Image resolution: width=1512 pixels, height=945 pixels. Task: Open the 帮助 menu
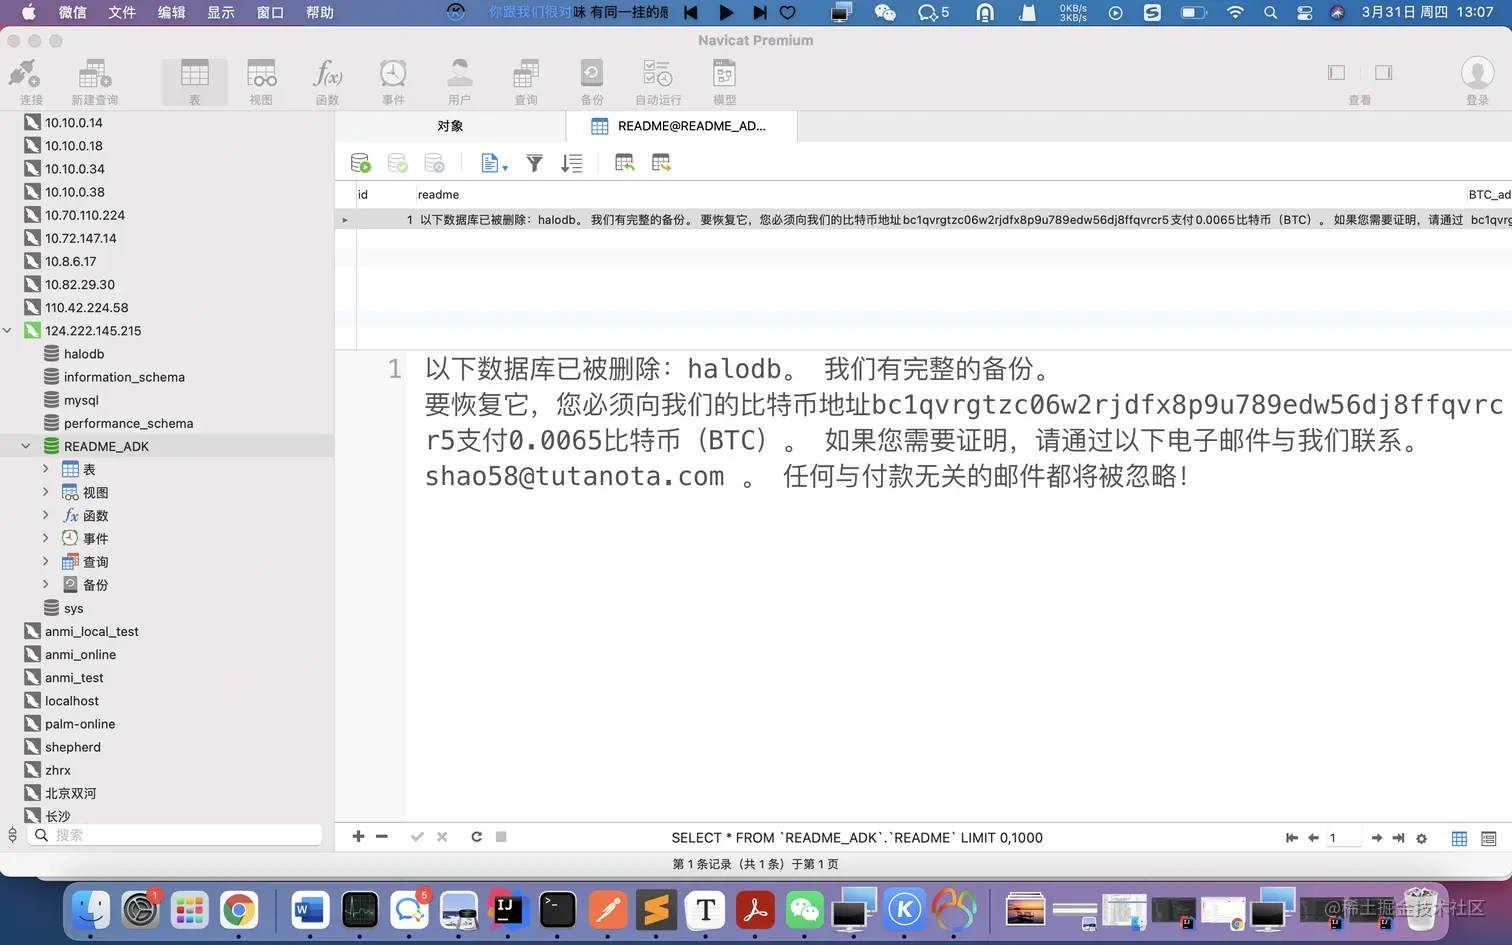coord(320,12)
